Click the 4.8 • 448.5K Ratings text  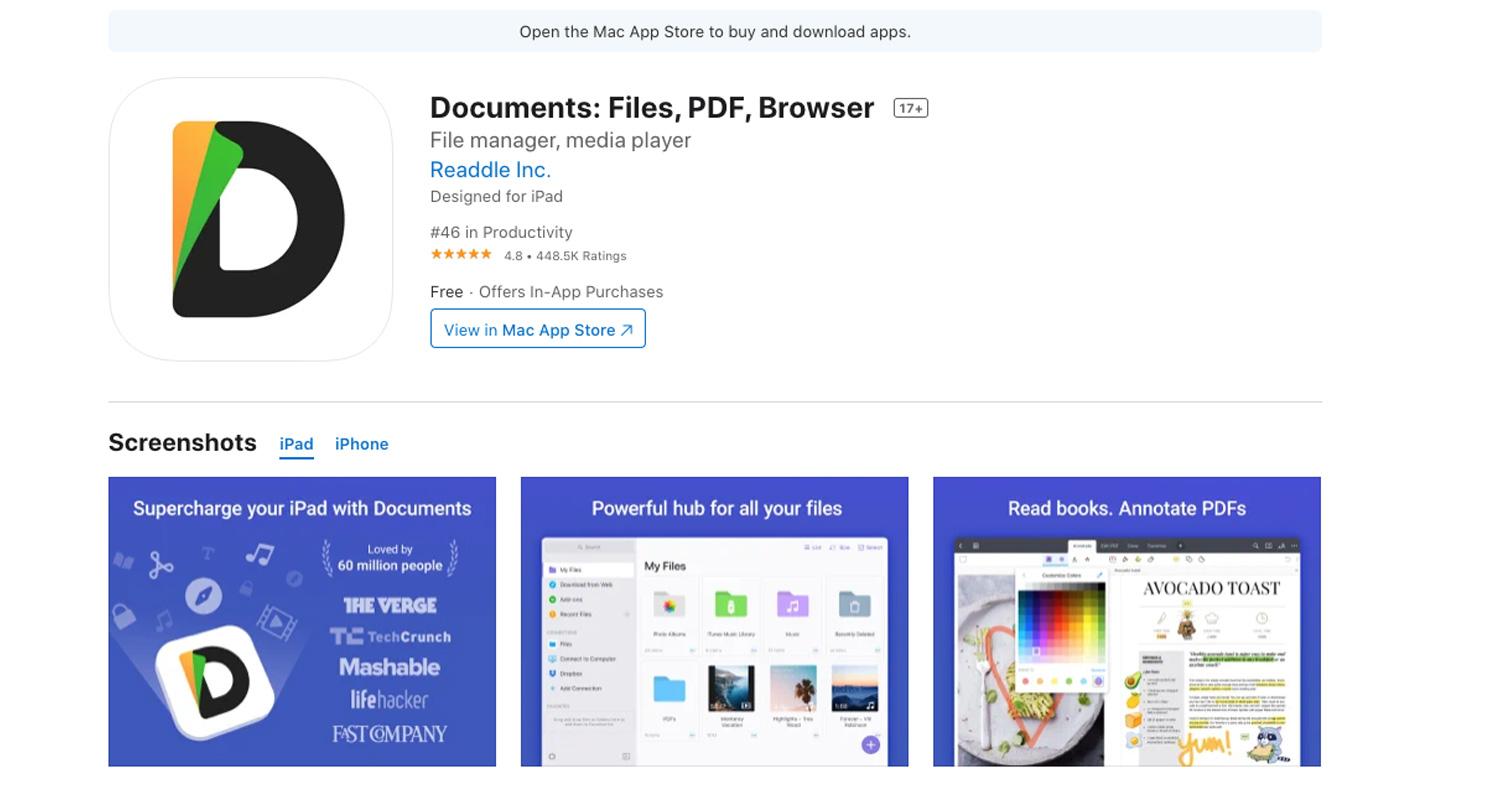565,256
